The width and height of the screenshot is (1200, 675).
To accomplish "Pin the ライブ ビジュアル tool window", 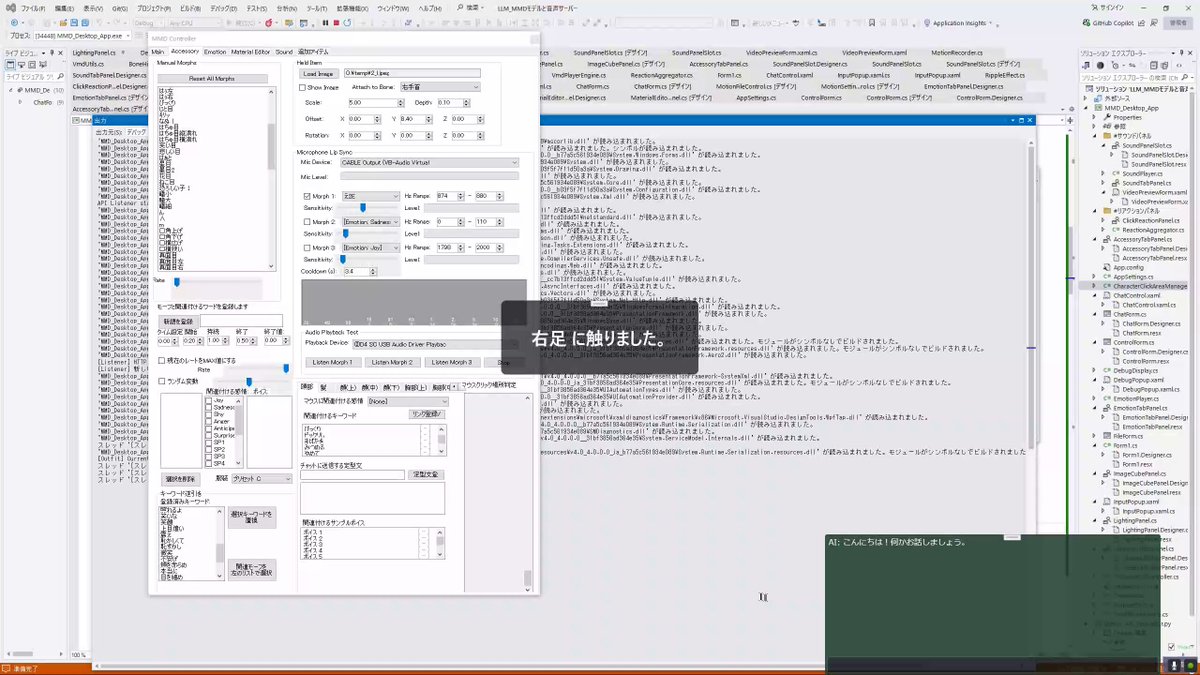I will (x=51, y=52).
